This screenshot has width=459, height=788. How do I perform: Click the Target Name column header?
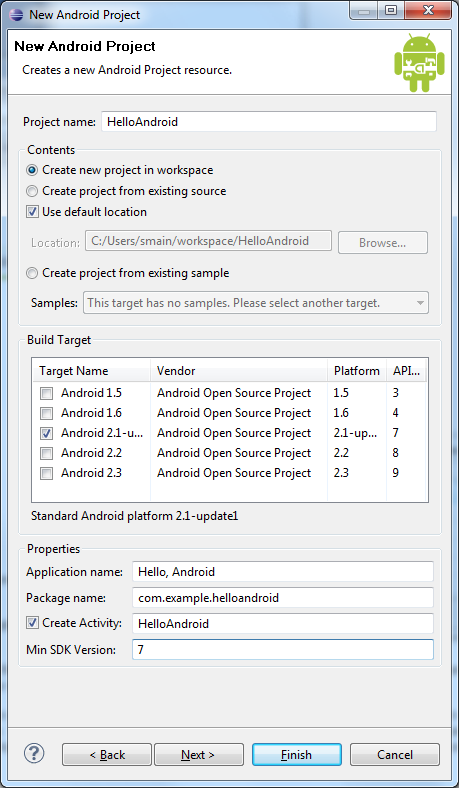91,371
